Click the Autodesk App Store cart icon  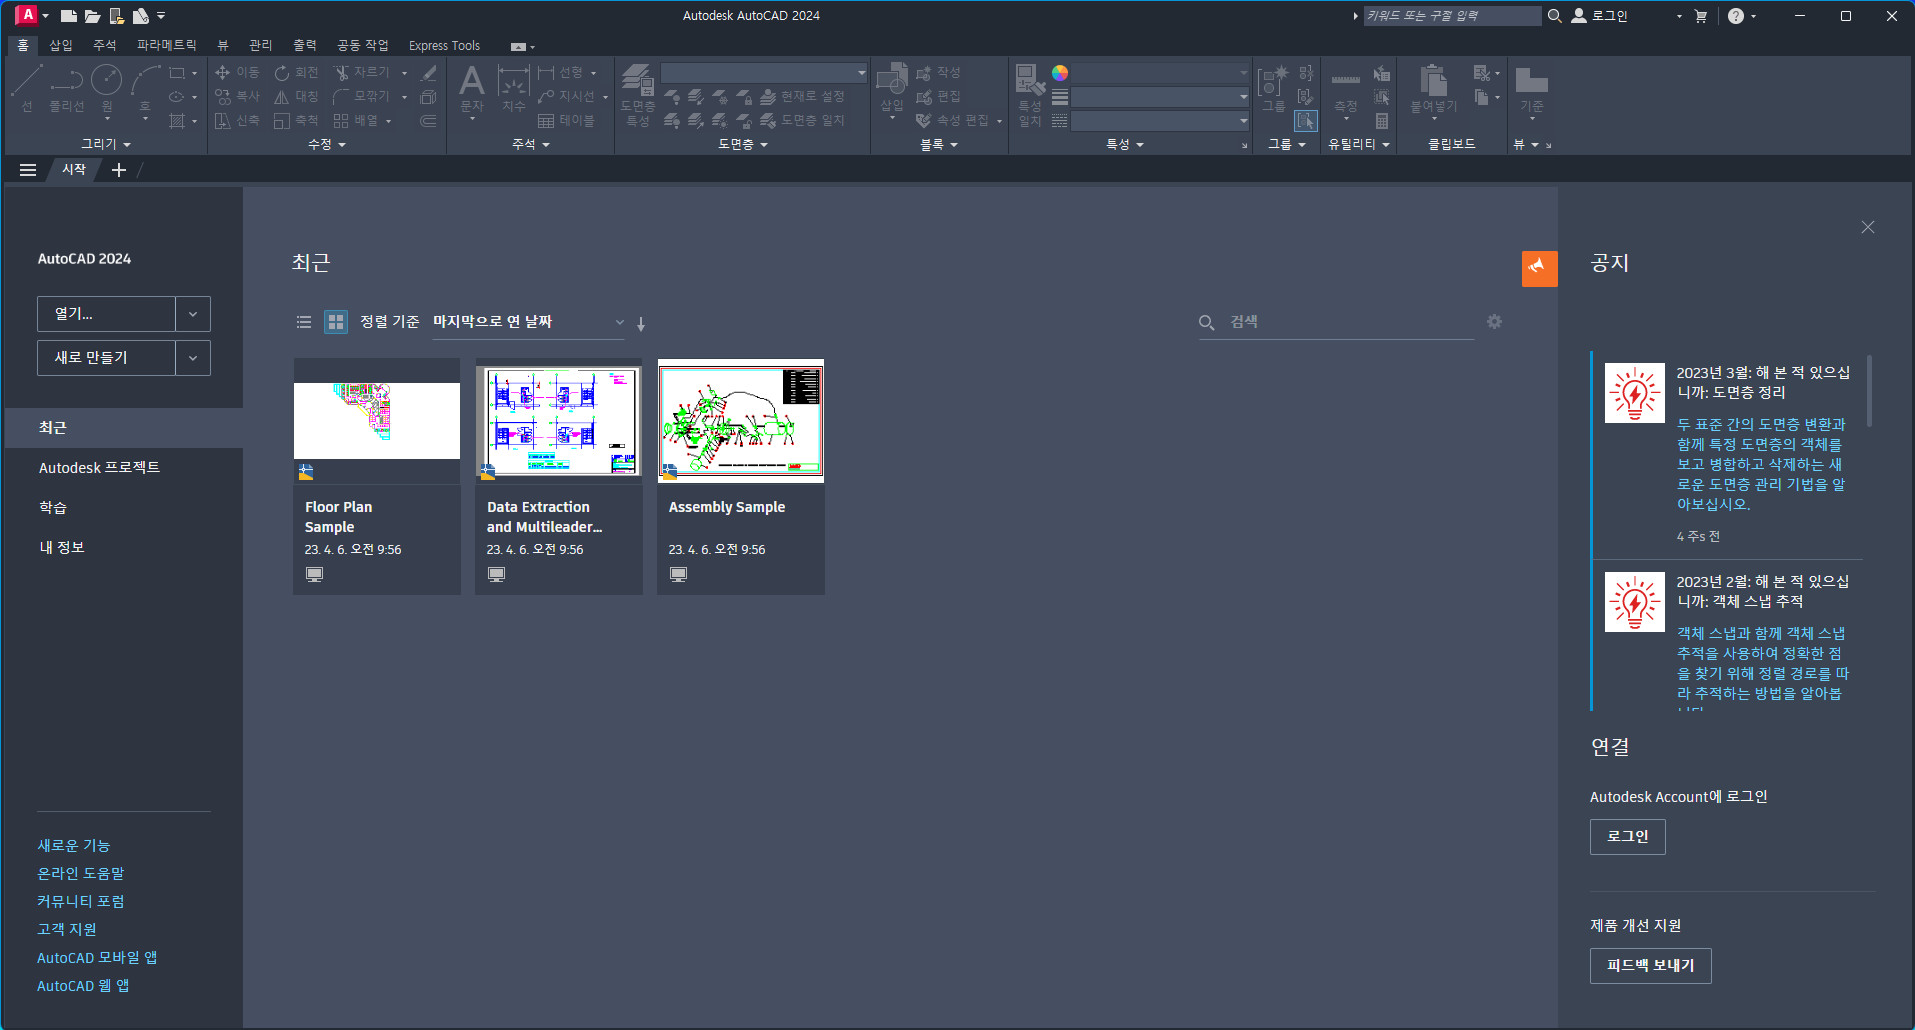tap(1701, 16)
